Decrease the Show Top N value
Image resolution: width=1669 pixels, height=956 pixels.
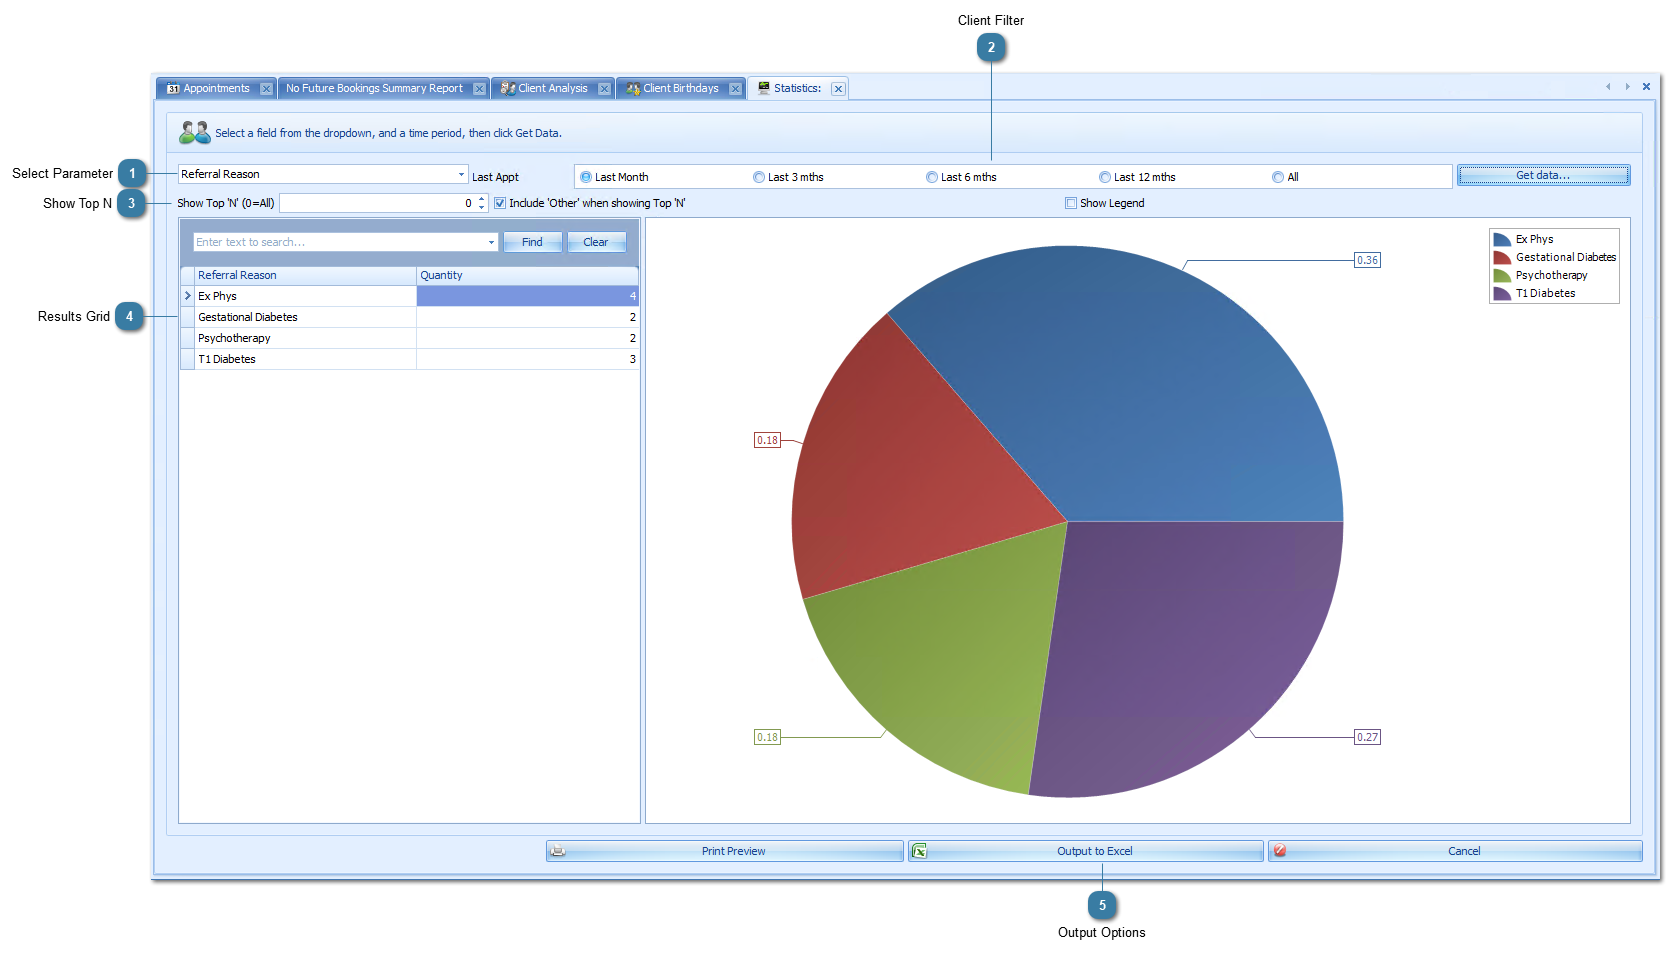click(x=482, y=207)
